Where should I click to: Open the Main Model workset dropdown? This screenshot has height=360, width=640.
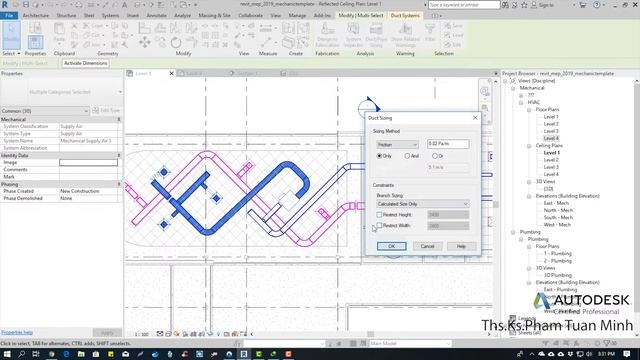pos(409,344)
